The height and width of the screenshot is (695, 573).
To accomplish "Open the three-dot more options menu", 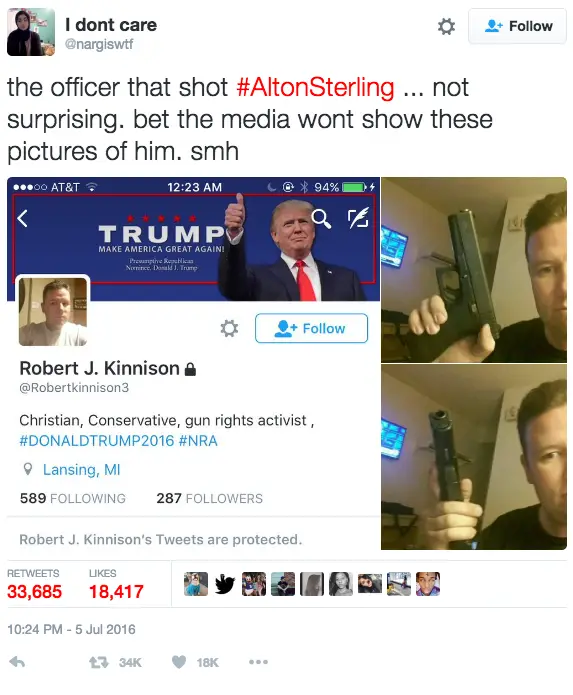I will [258, 662].
